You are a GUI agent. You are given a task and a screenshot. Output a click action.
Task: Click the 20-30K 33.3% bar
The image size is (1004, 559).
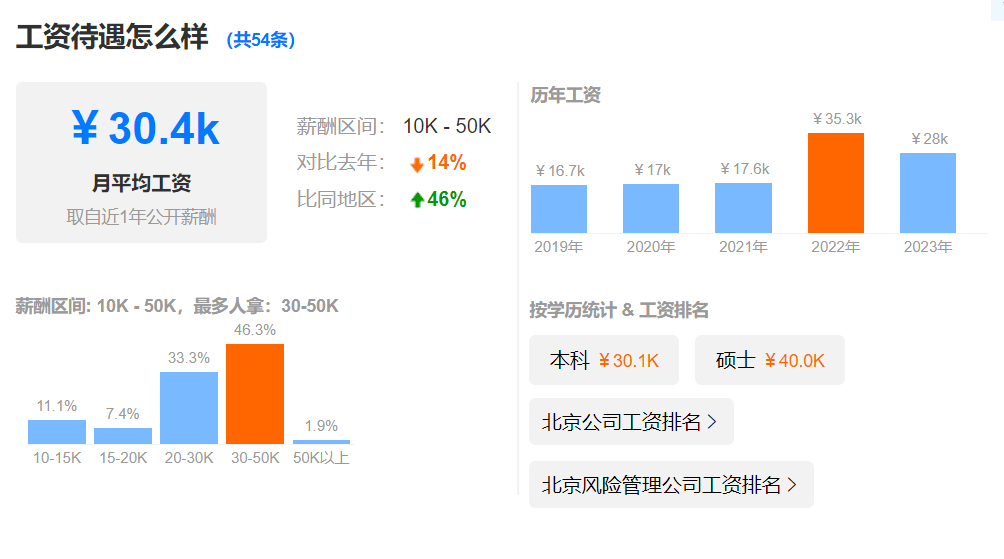pos(189,408)
